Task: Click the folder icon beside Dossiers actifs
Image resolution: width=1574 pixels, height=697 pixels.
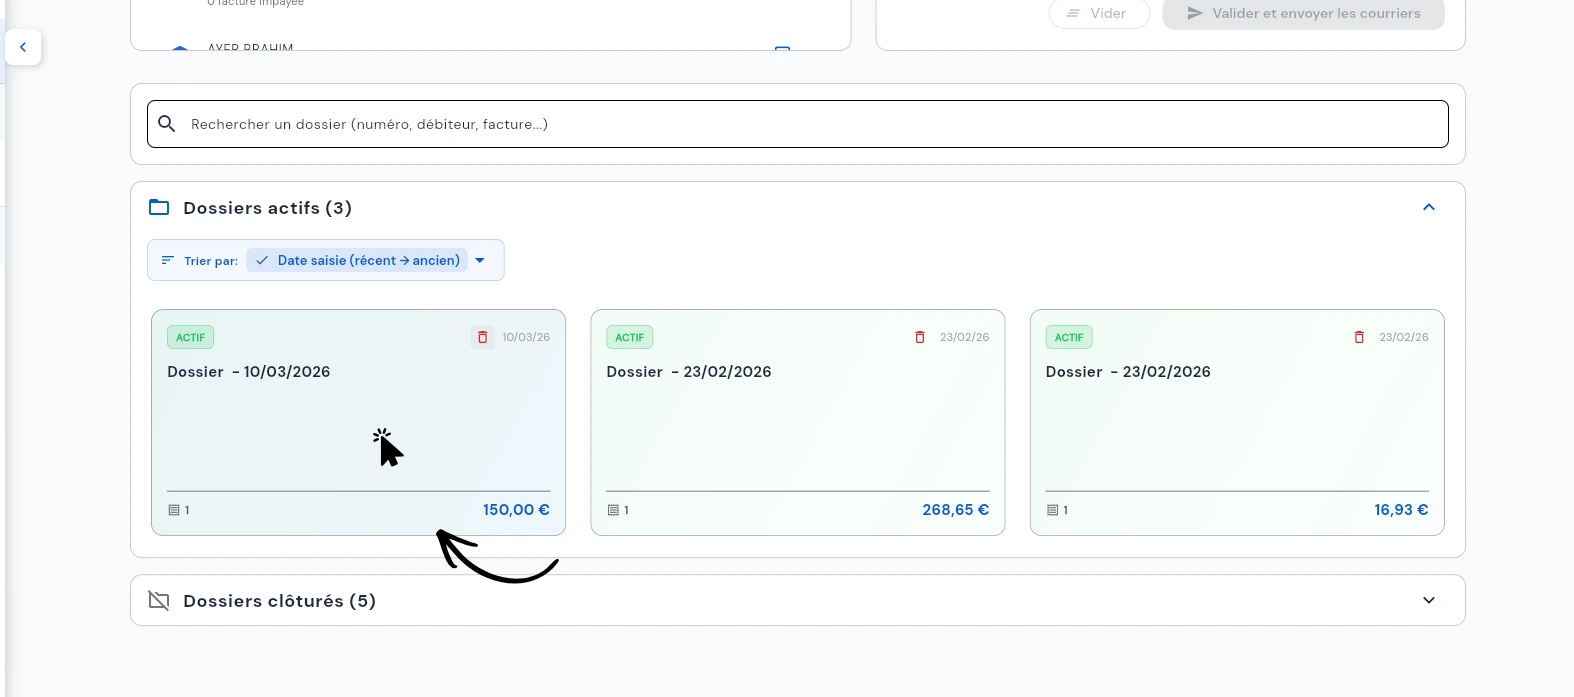Action: [x=159, y=208]
